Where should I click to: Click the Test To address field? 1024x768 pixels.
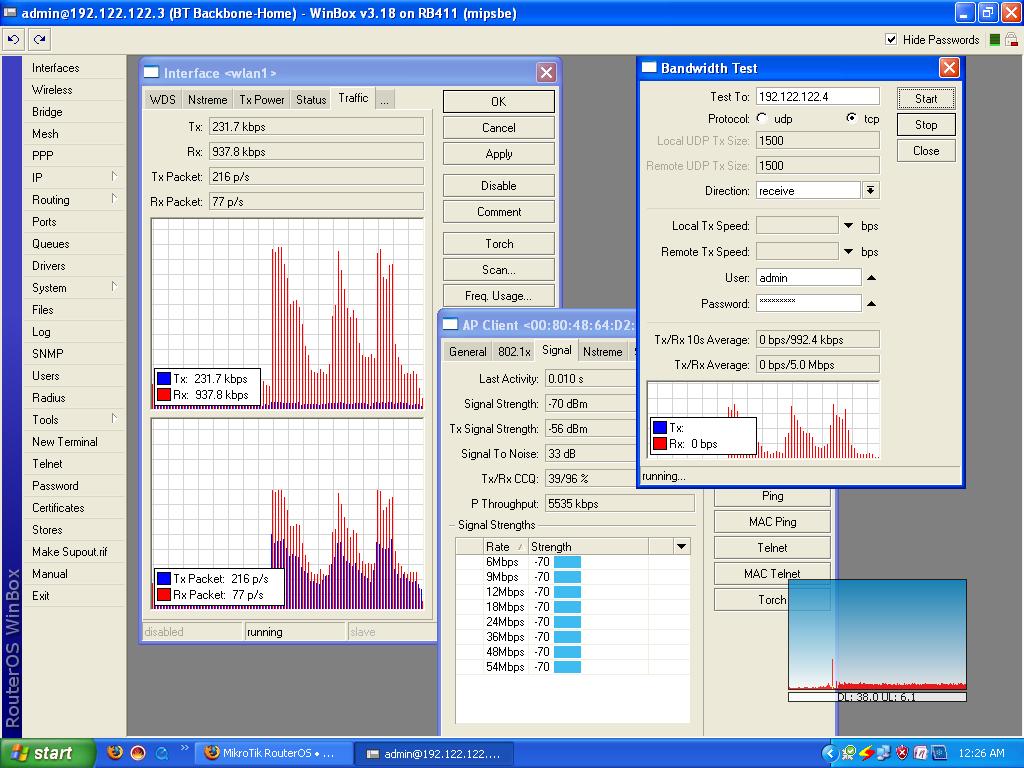pos(818,96)
